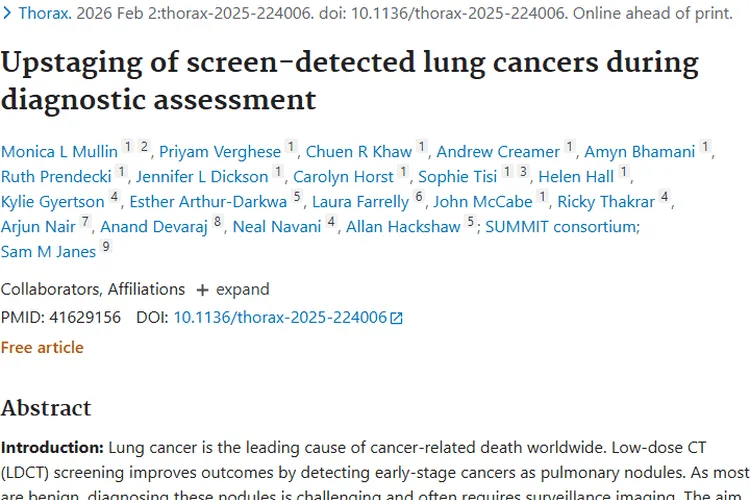This screenshot has height=500, width=750.
Task: Click affiliation superscript 9 after Sam M Janes
Action: (106, 247)
